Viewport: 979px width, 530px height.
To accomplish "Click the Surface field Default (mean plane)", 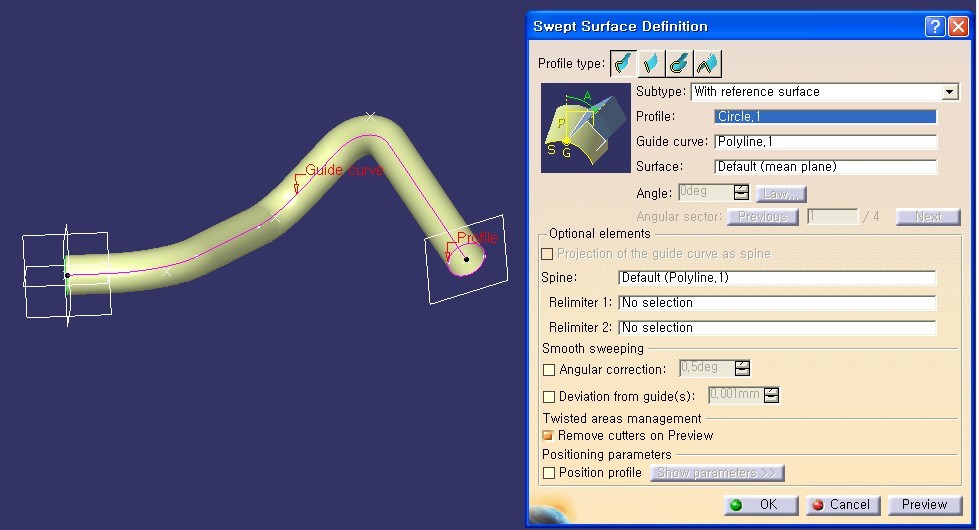I will tap(825, 167).
